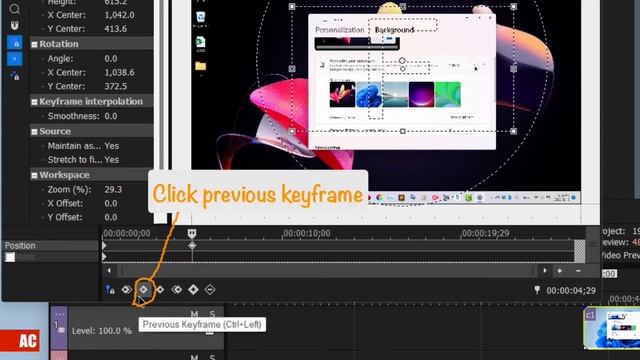The image size is (640, 360).
Task: Delete the keyframe with the minus-diamond button
Action: (210, 289)
